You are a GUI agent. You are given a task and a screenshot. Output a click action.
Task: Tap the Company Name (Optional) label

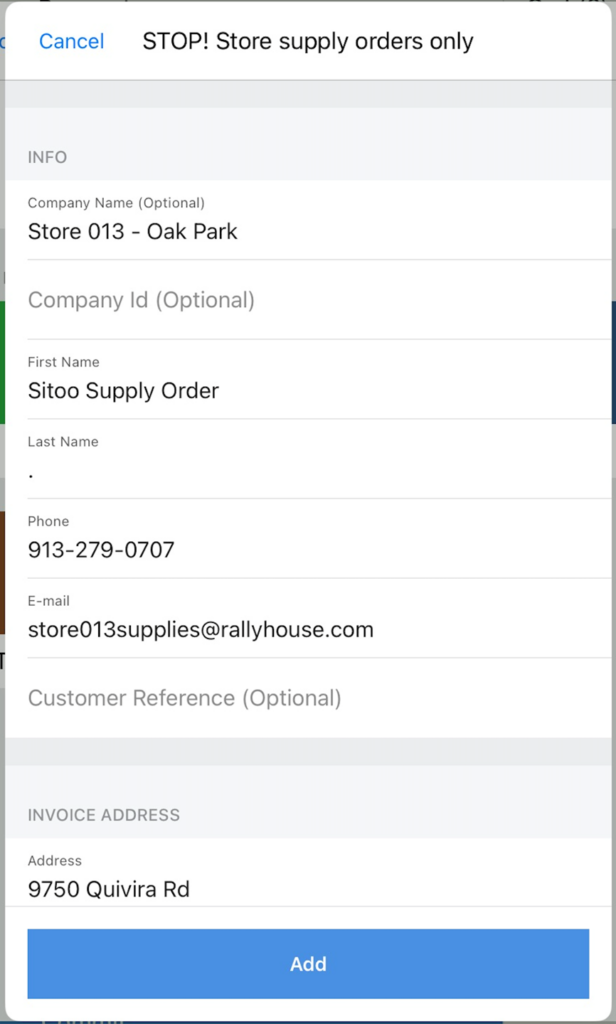coord(116,203)
